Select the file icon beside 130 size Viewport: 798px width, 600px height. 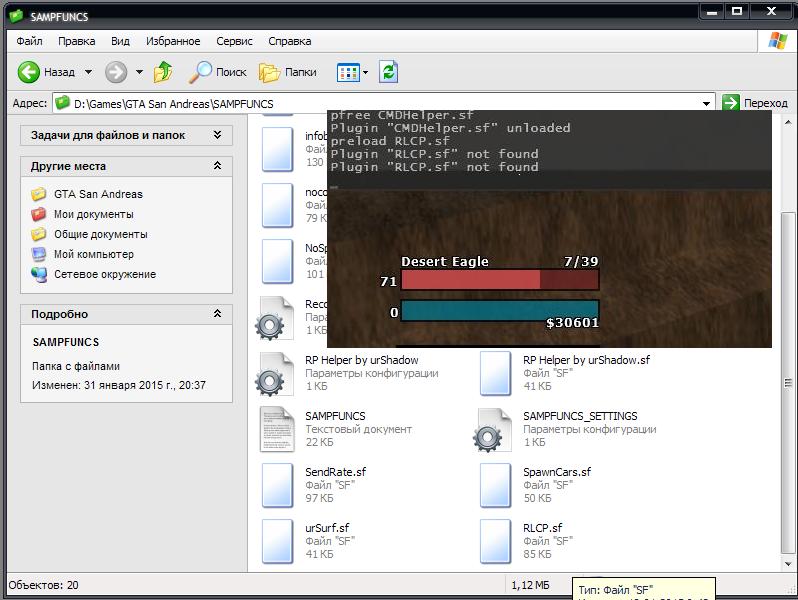[277, 149]
